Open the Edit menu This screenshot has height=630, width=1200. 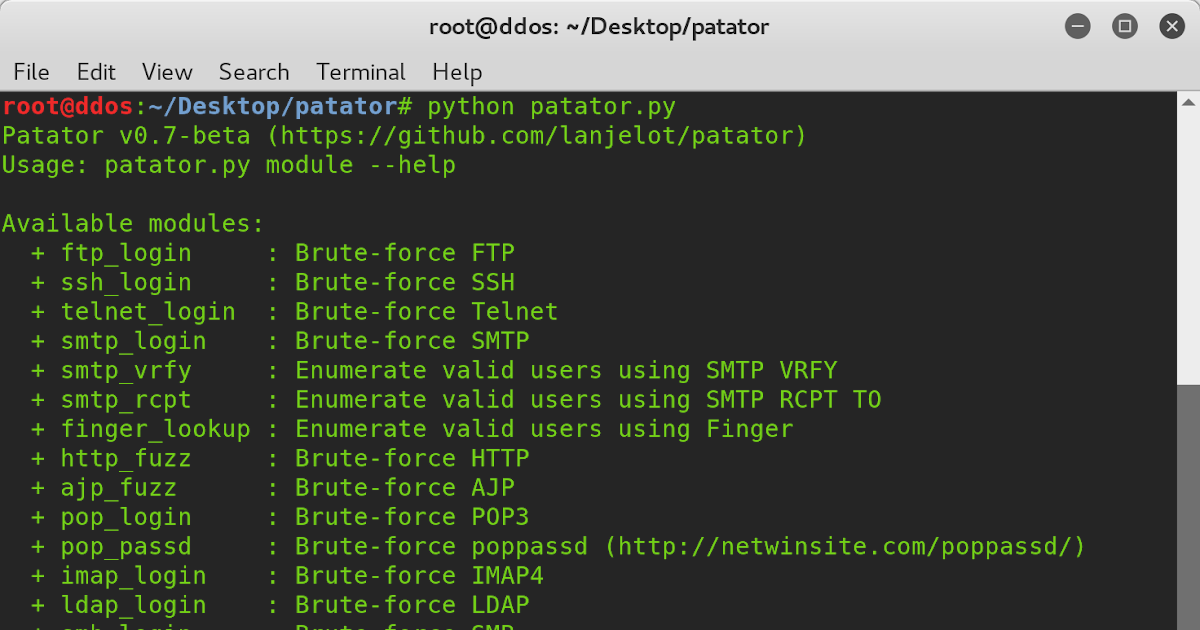click(x=95, y=72)
